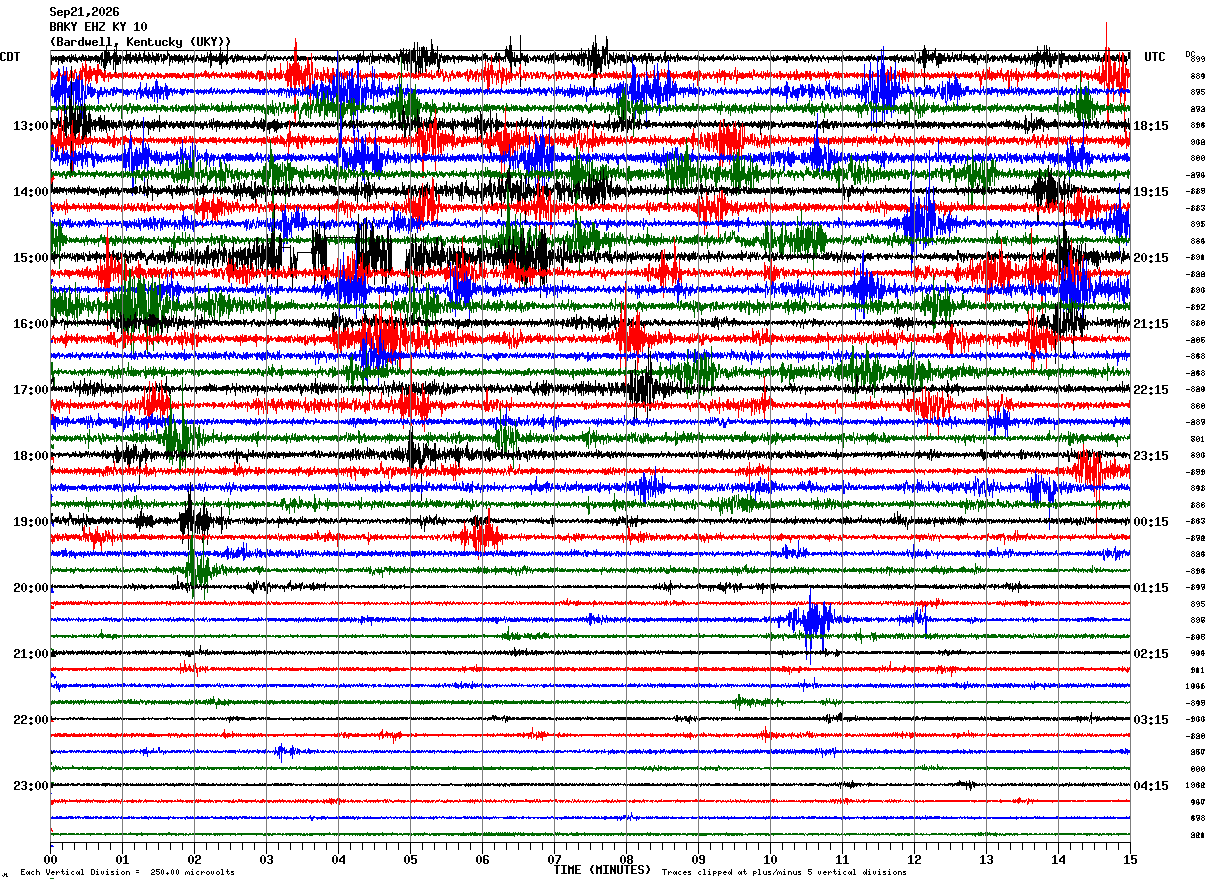Click the traces clipped footnote text
This screenshot has height=886, width=1210.
point(784,872)
